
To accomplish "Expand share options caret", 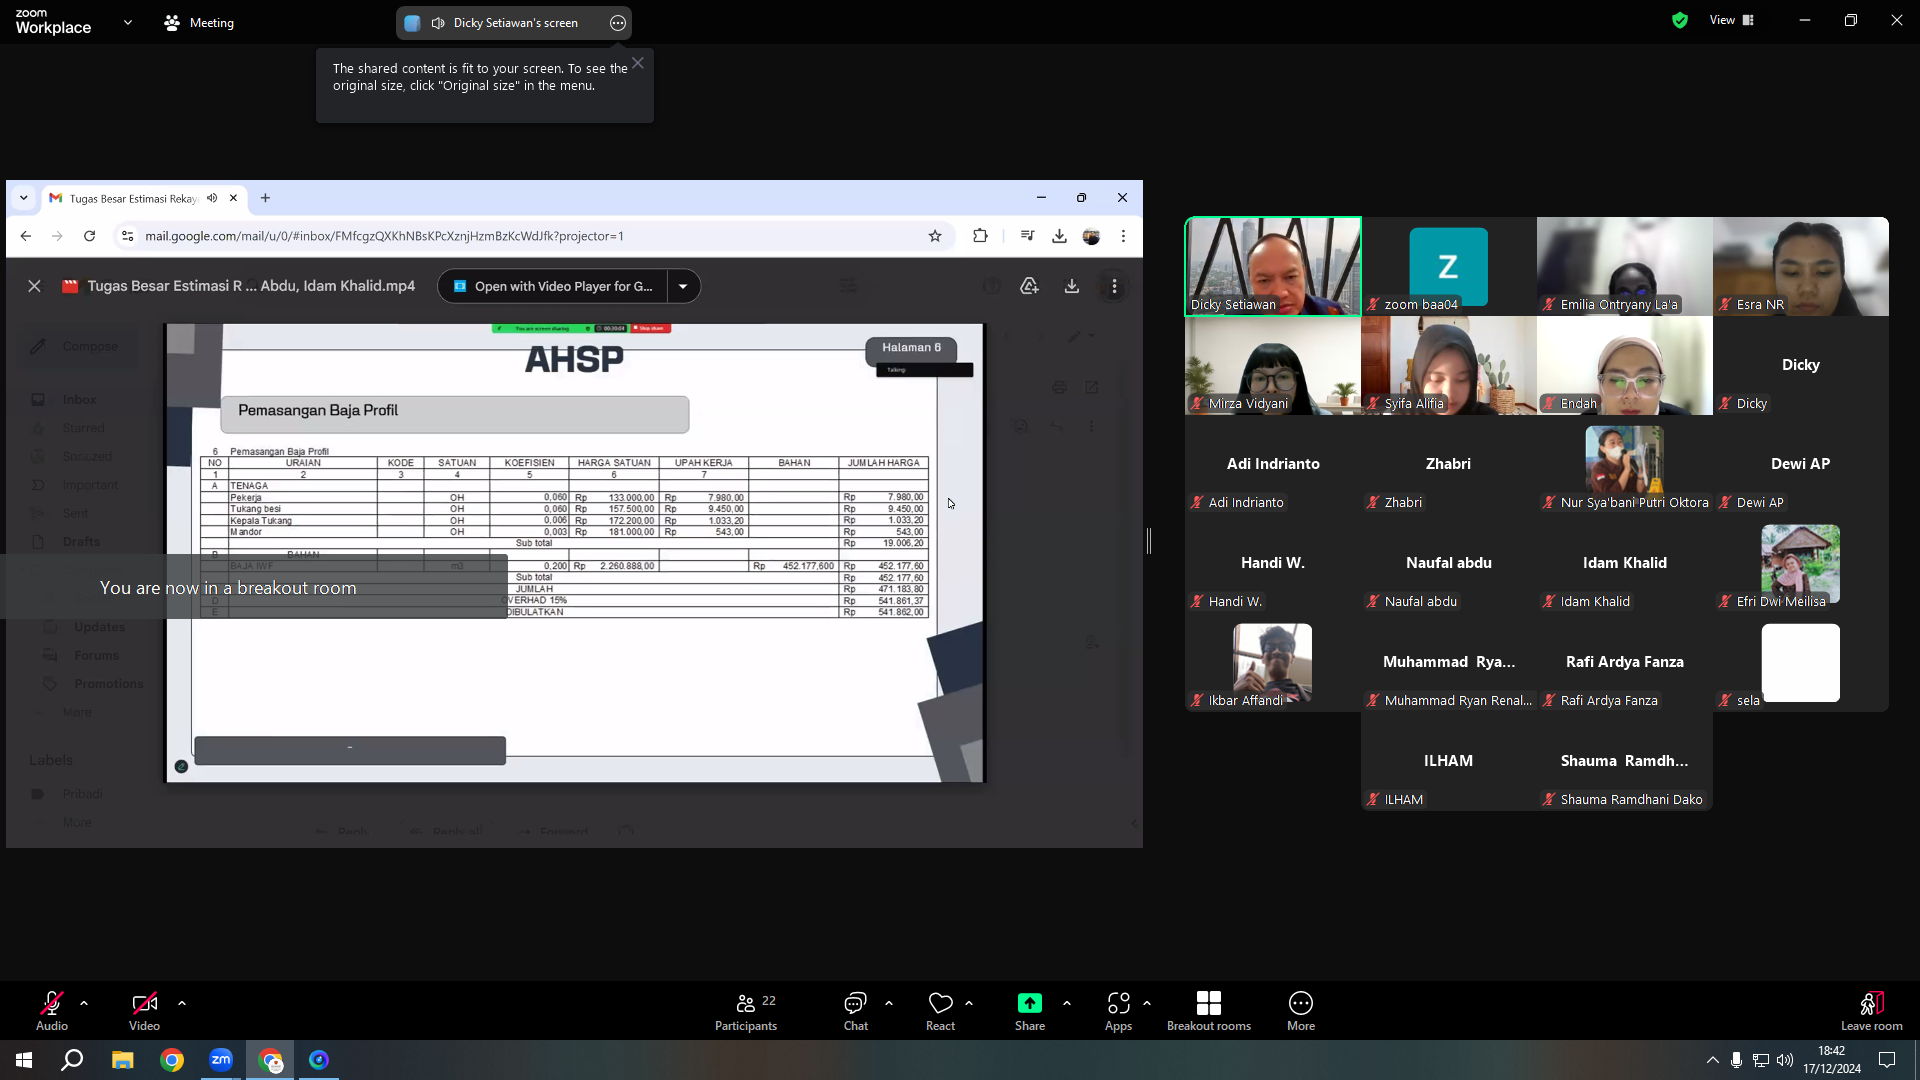I will pyautogui.click(x=1067, y=1003).
